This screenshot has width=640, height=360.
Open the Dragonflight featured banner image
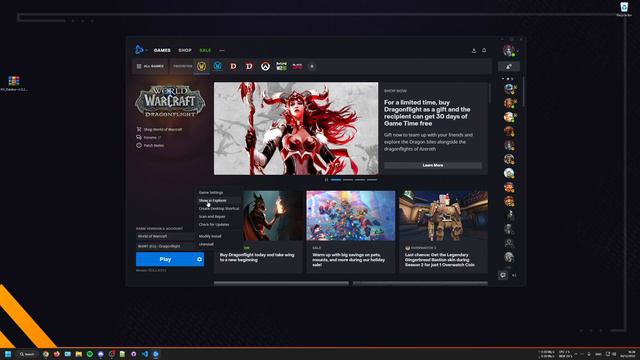296,129
